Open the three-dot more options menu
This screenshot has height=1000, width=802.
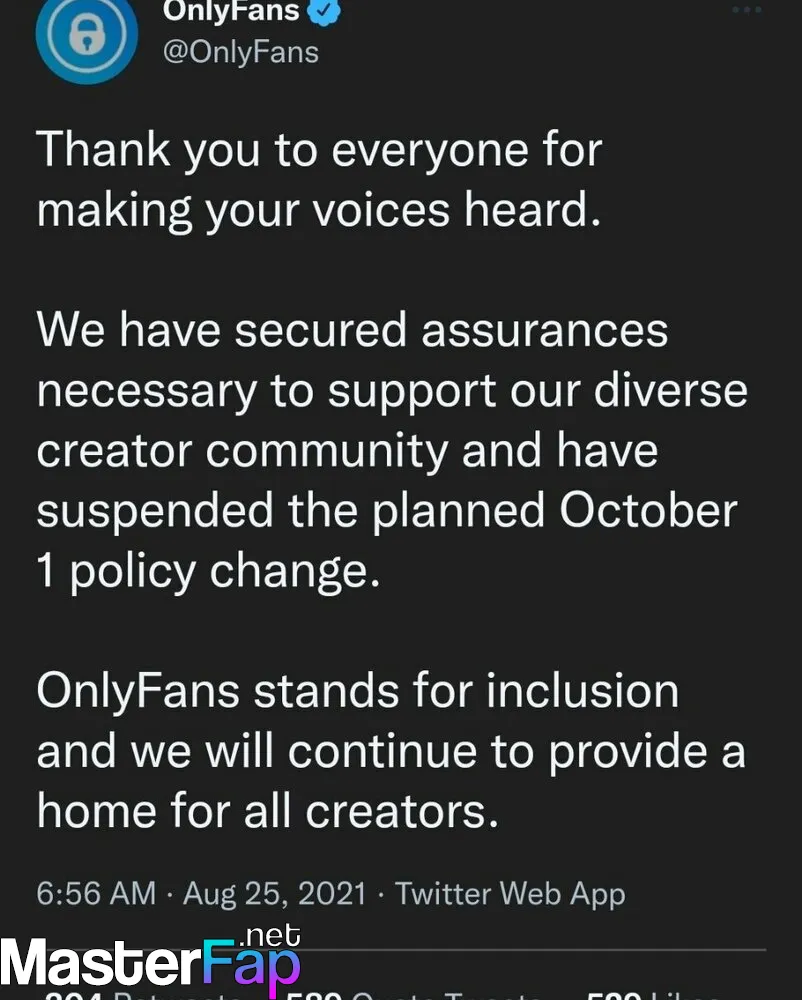point(747,10)
